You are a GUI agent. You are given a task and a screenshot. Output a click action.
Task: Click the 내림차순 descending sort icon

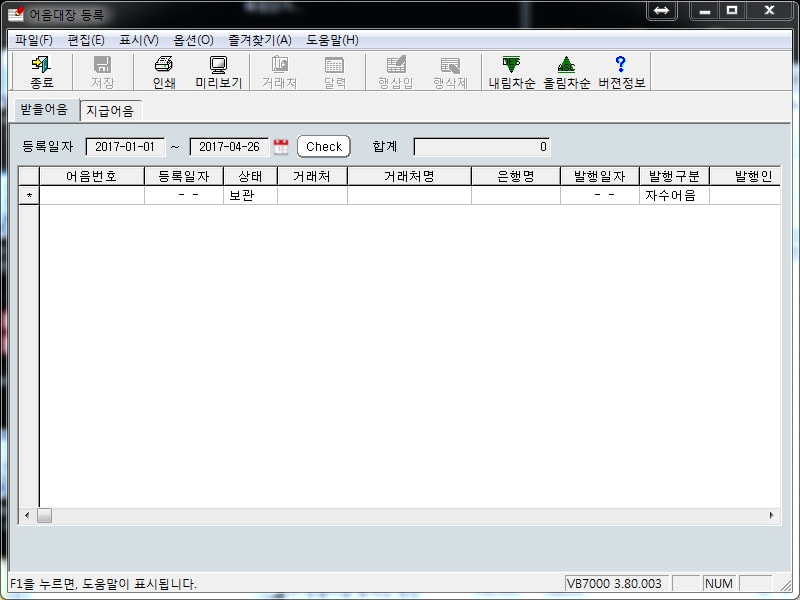pos(511,72)
